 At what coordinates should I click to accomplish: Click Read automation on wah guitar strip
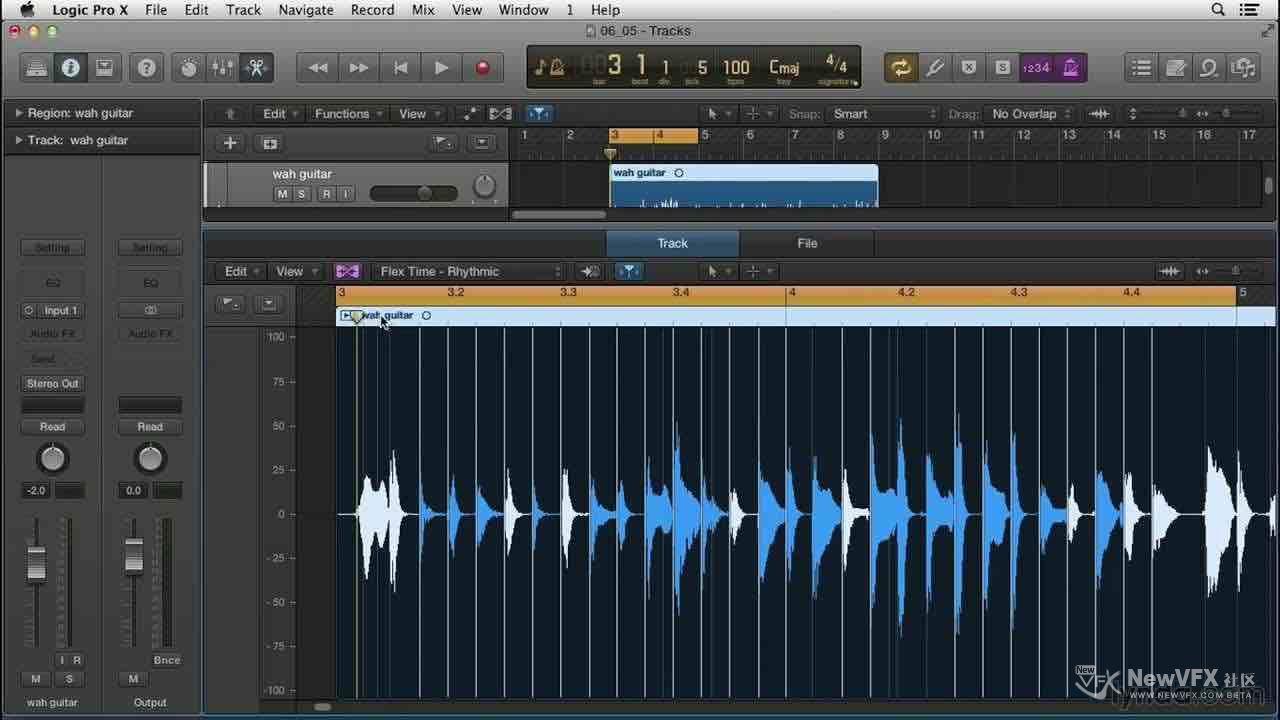coord(52,426)
